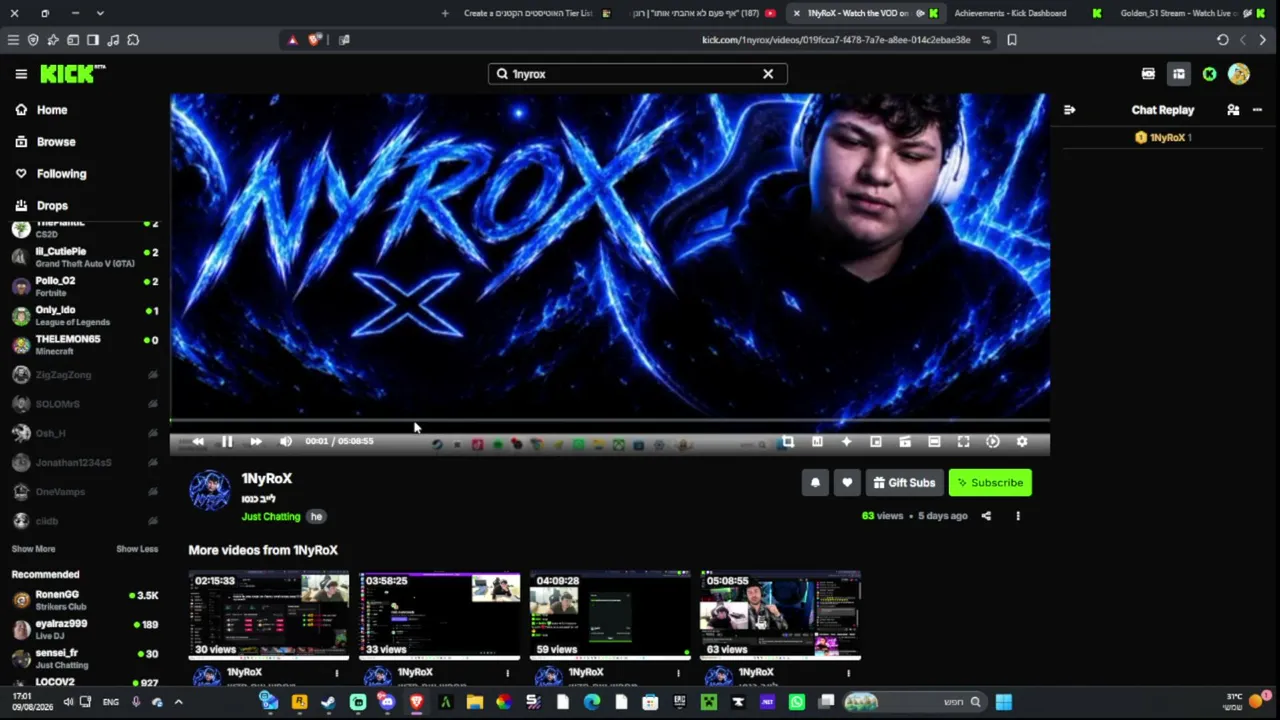Enable picture-in-picture from the player bar

(876, 441)
